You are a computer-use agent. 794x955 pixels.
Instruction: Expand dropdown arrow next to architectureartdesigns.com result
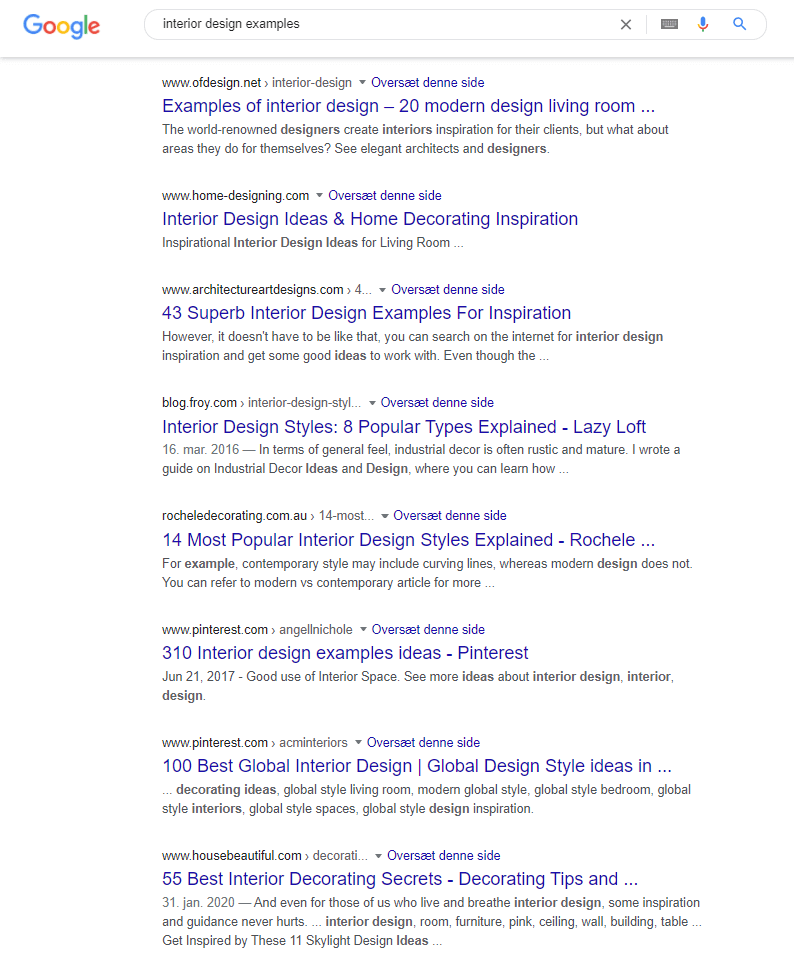click(382, 290)
